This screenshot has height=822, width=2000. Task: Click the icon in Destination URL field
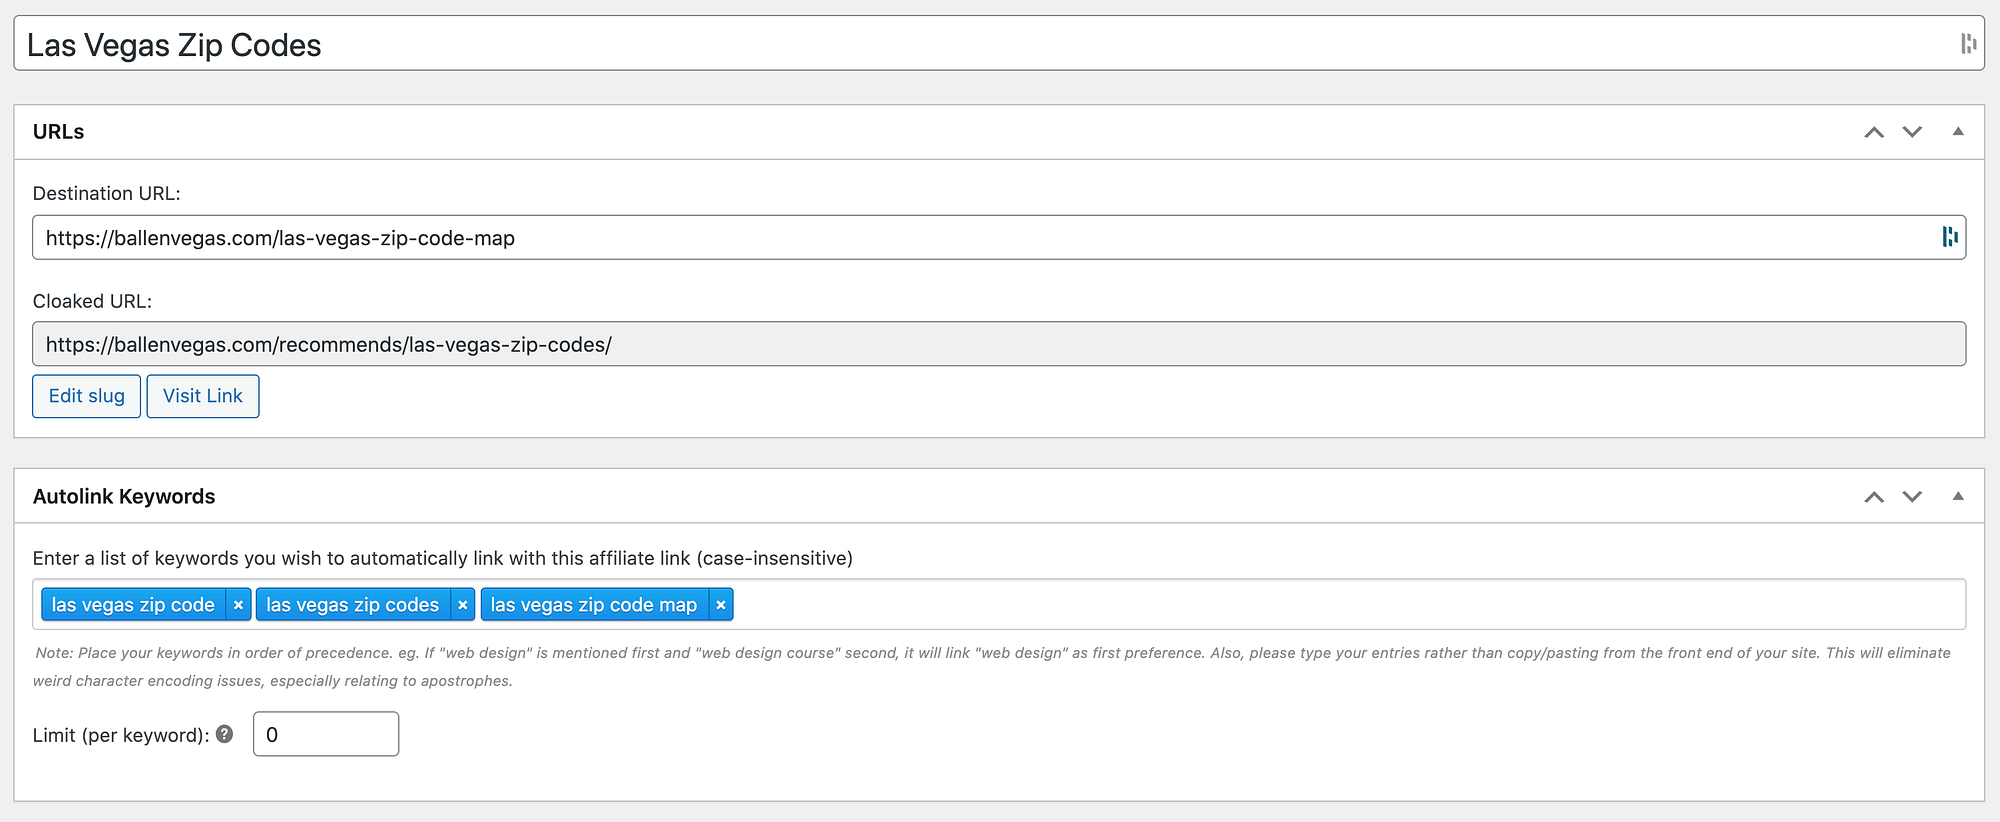point(1949,237)
